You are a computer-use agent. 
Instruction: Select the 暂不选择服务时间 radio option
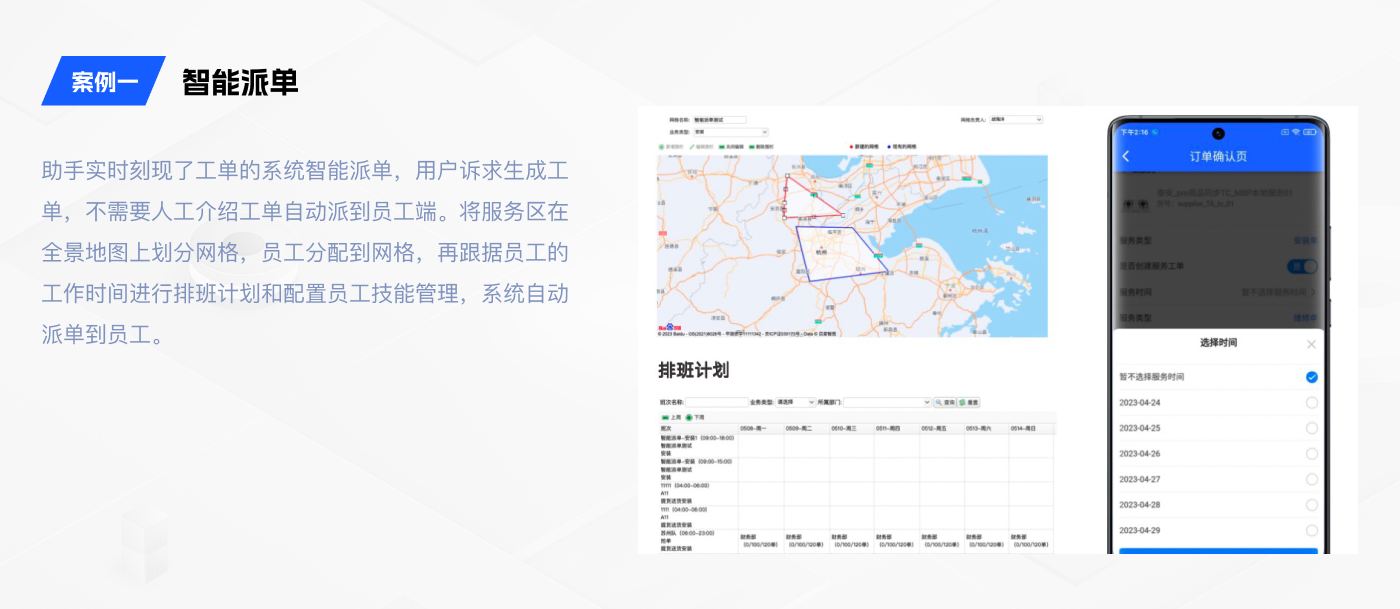click(1311, 377)
